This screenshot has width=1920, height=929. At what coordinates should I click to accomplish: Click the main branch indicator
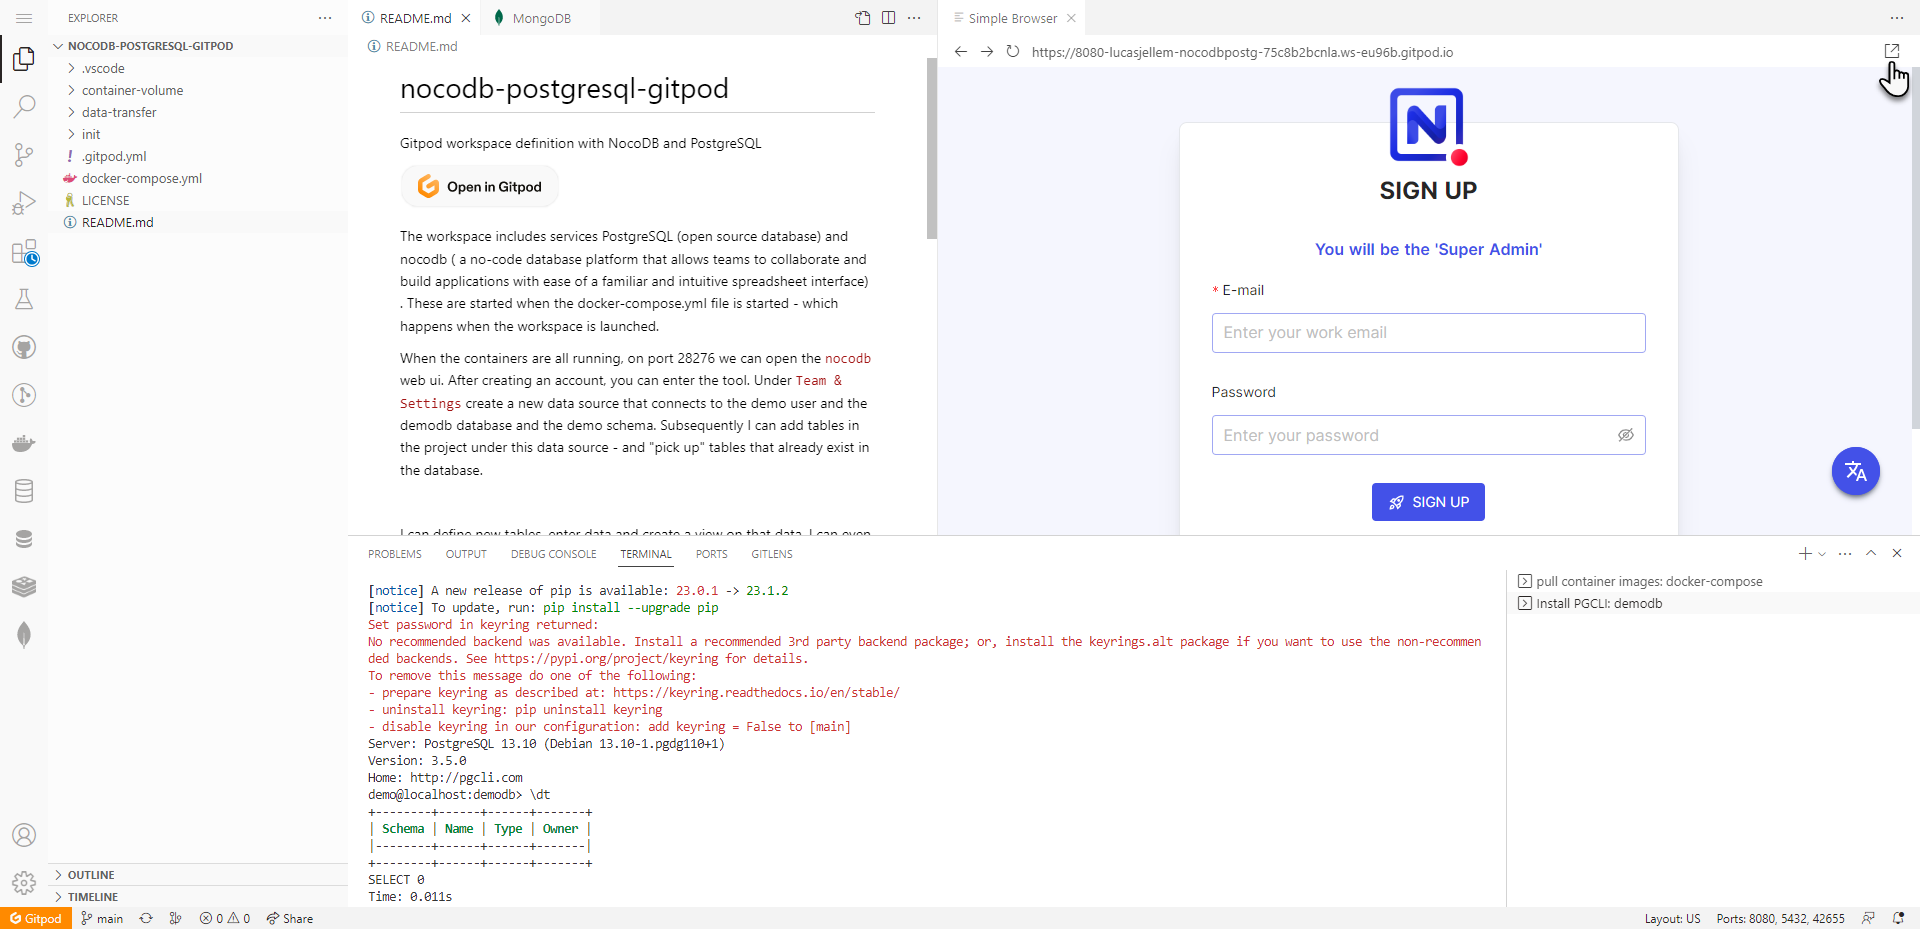coord(102,919)
